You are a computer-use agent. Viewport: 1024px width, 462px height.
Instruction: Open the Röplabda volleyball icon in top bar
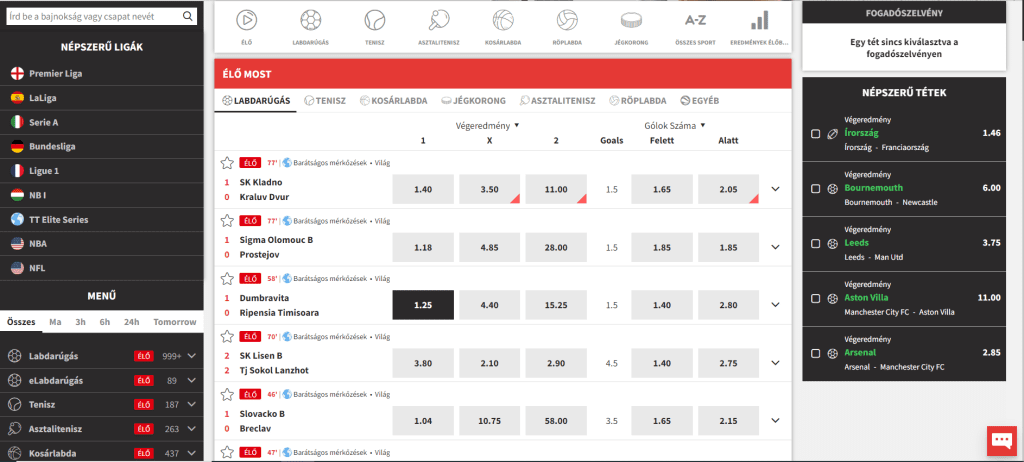pyautogui.click(x=567, y=21)
